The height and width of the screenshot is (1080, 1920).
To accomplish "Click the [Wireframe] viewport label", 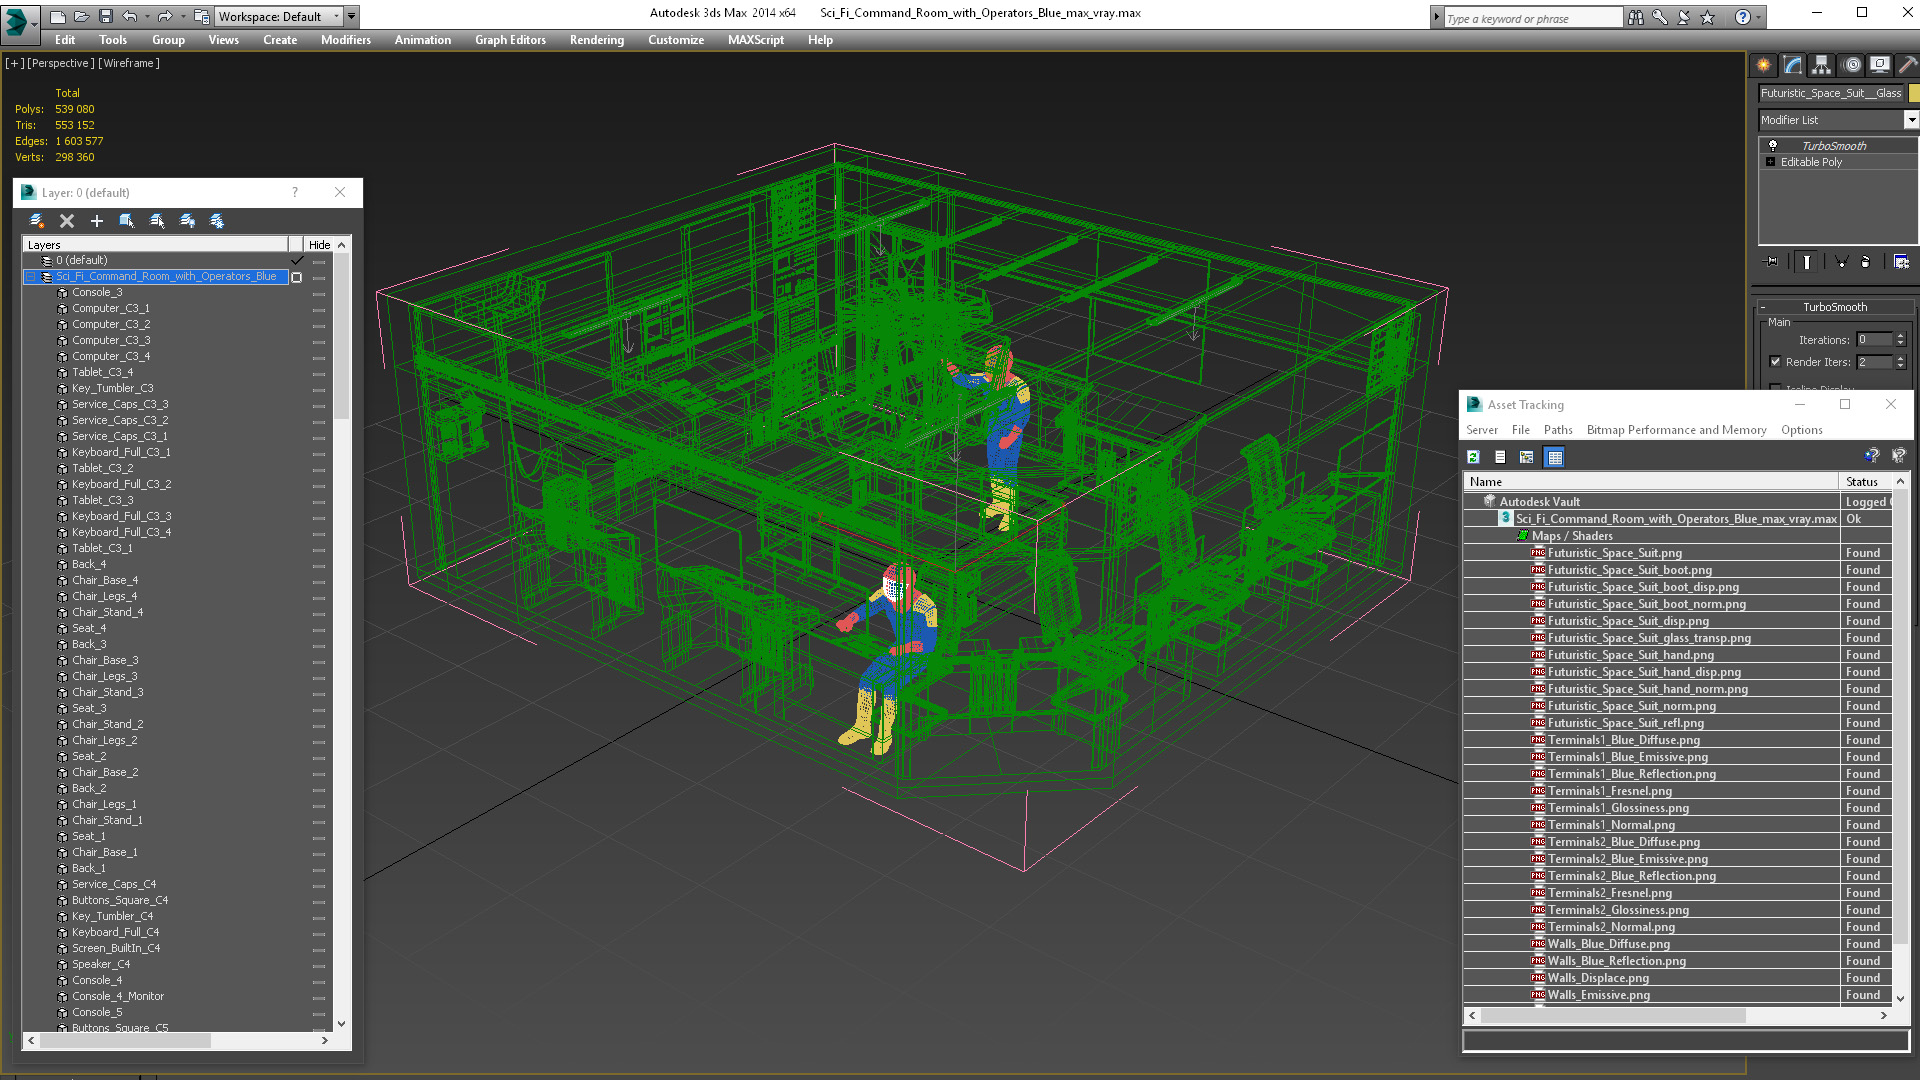I will 129,63.
